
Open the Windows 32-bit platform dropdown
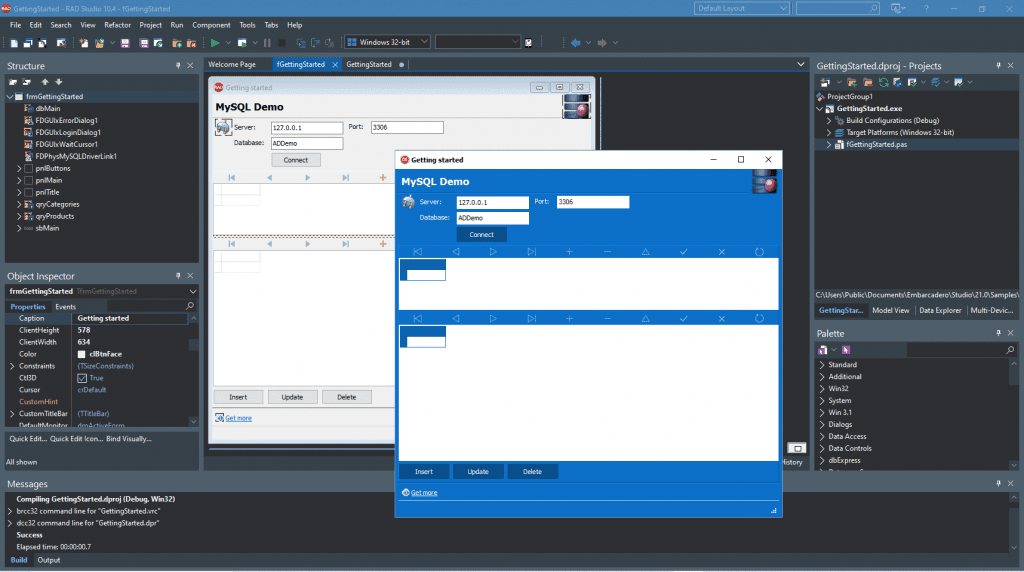387,42
